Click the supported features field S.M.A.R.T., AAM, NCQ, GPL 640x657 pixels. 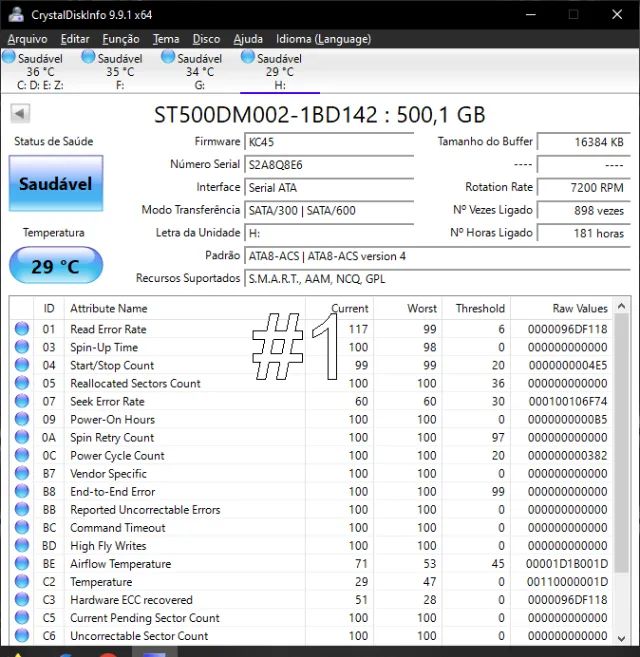438,279
